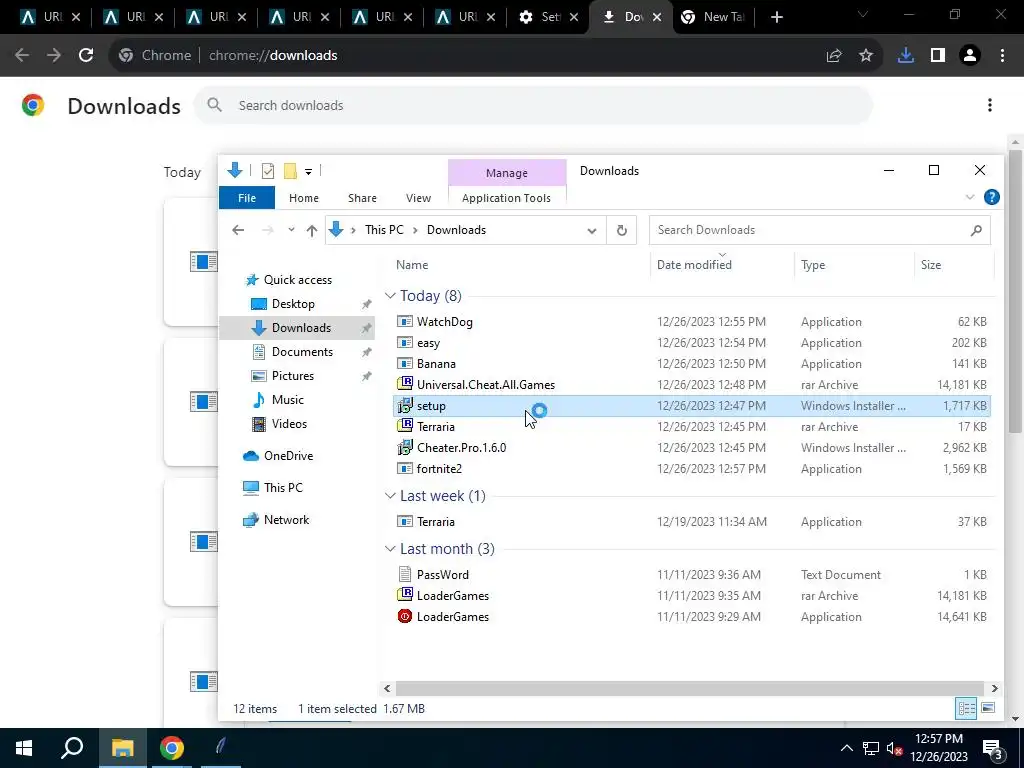Click the setup installer file icon

[x=405, y=406]
